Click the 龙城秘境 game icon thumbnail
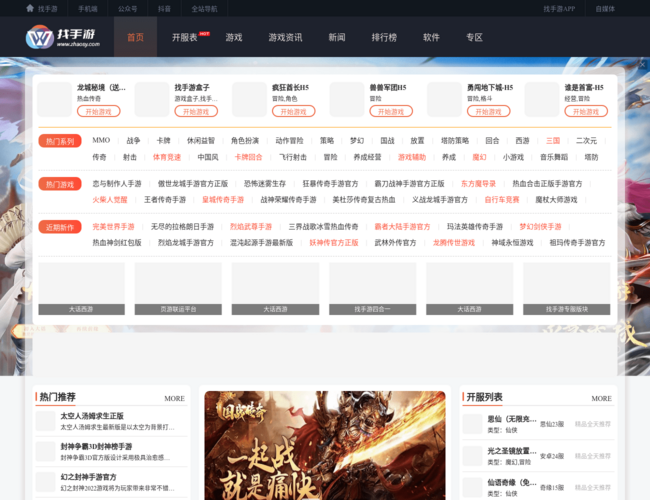The width and height of the screenshot is (650, 500). click(x=55, y=100)
